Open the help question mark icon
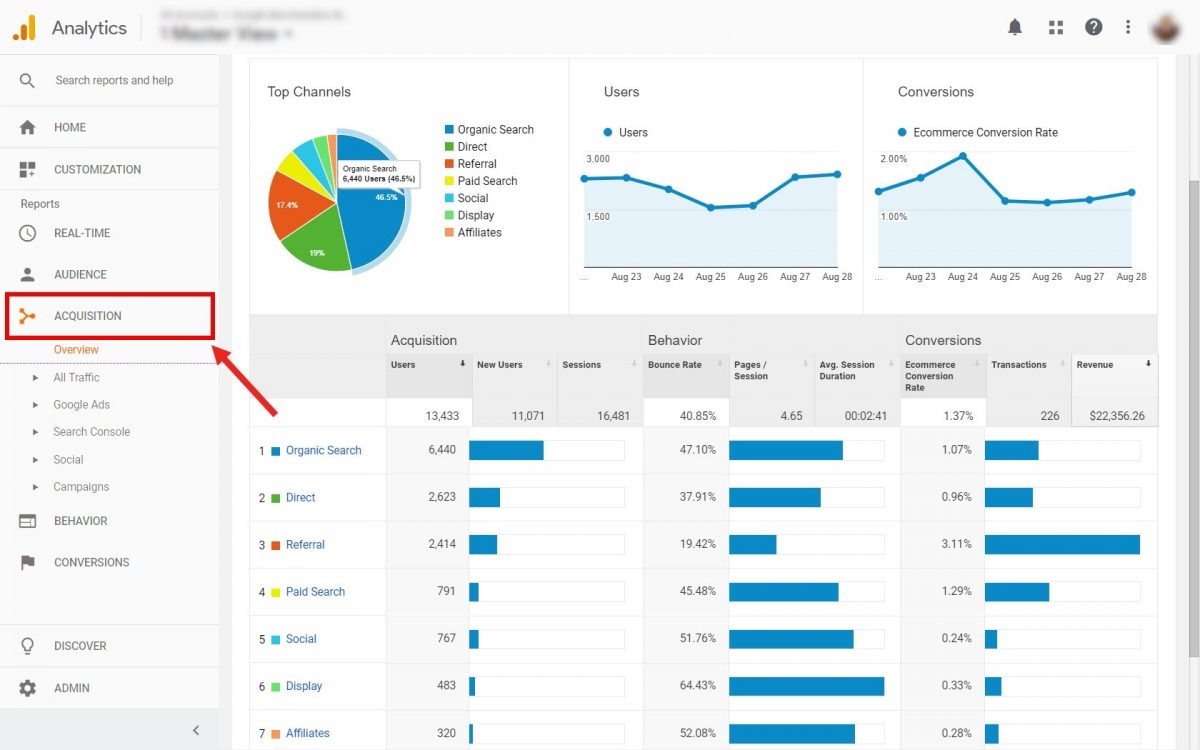Image resolution: width=1200 pixels, height=750 pixels. (1093, 27)
